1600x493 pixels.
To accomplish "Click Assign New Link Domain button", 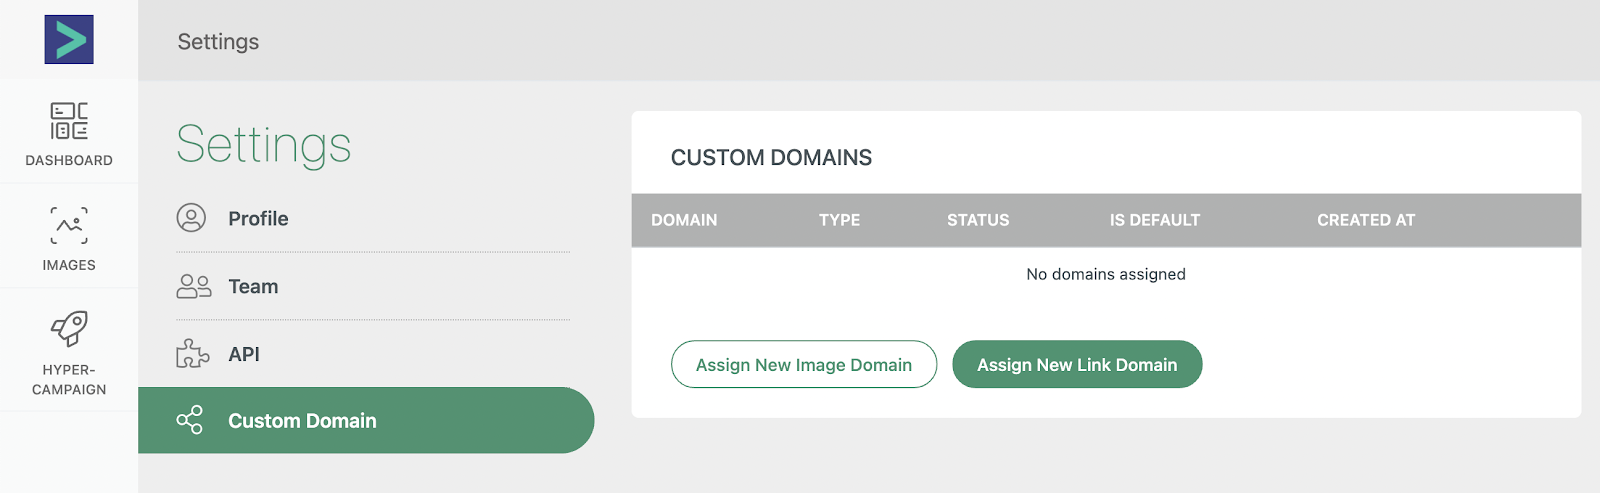I will point(1077,364).
